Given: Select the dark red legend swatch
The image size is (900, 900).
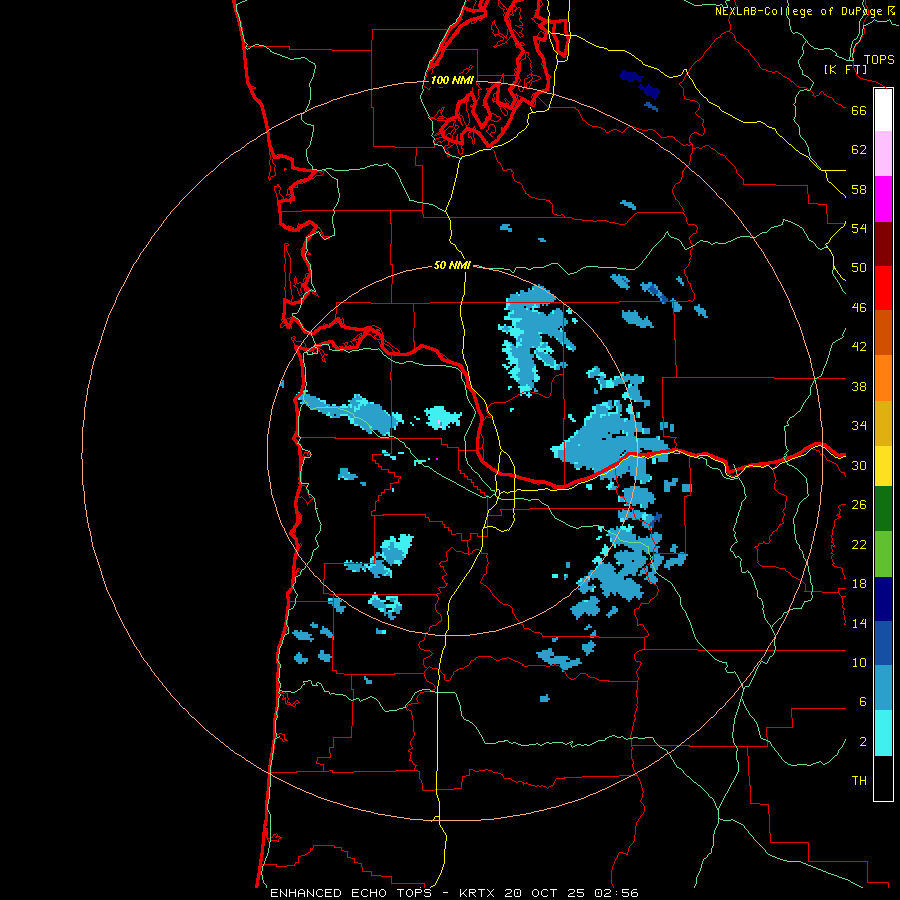Looking at the screenshot, I should pos(883,244).
